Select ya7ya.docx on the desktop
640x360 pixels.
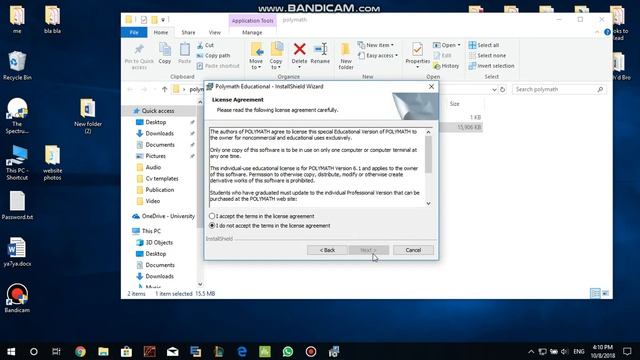point(17,252)
